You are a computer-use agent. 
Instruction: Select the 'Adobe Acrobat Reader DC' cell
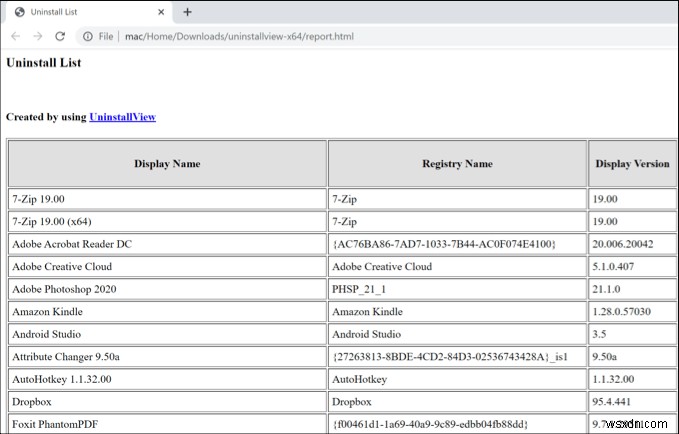tap(167, 244)
